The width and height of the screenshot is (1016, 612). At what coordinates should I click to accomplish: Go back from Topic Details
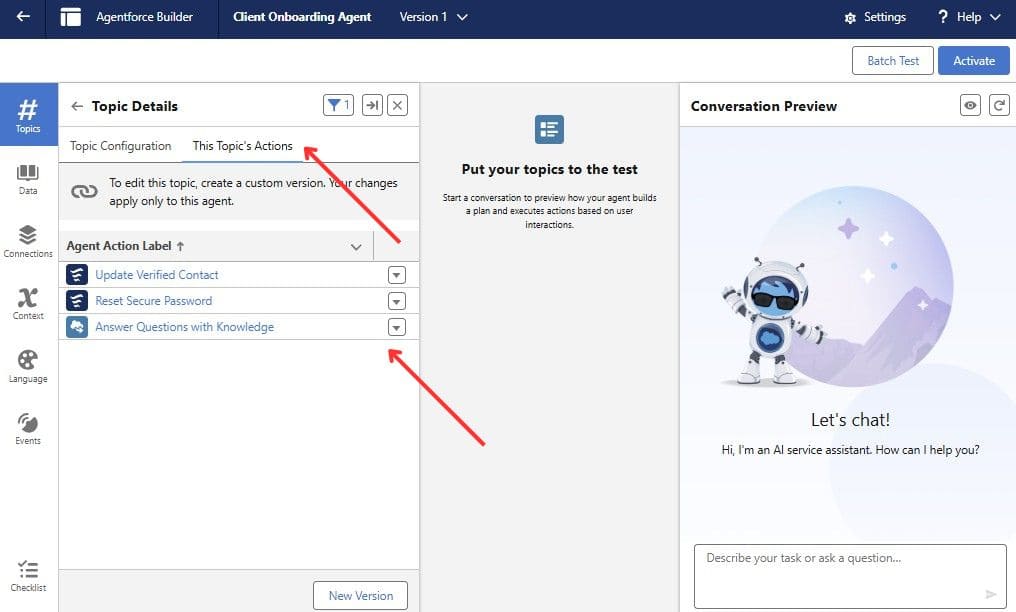tap(77, 106)
